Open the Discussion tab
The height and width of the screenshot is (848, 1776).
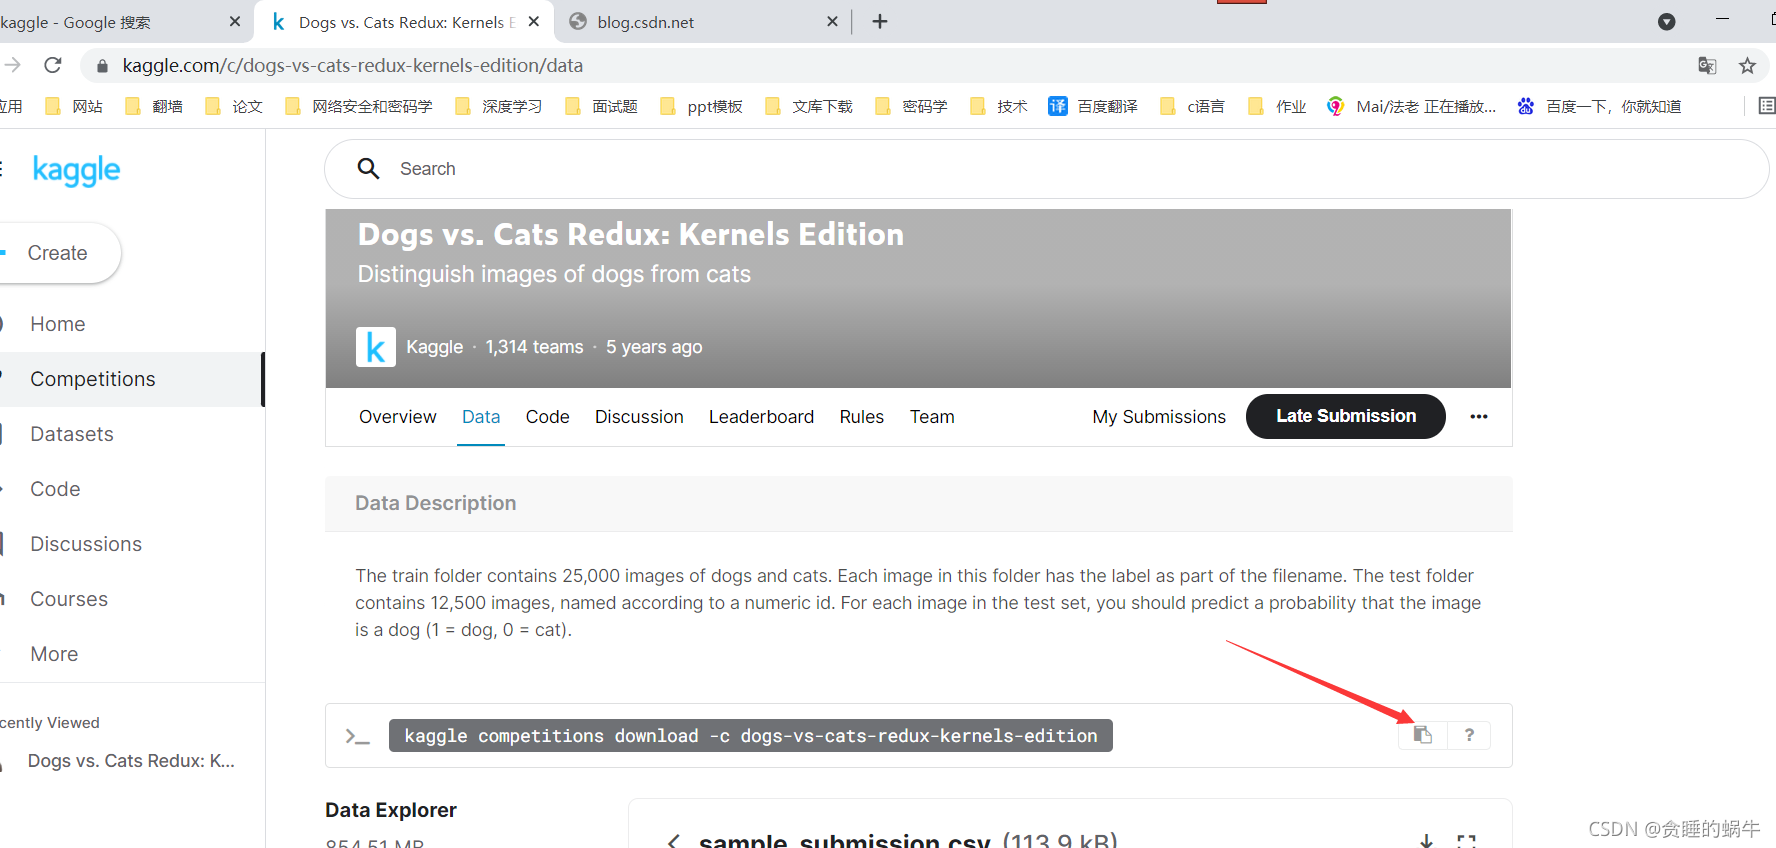(639, 417)
